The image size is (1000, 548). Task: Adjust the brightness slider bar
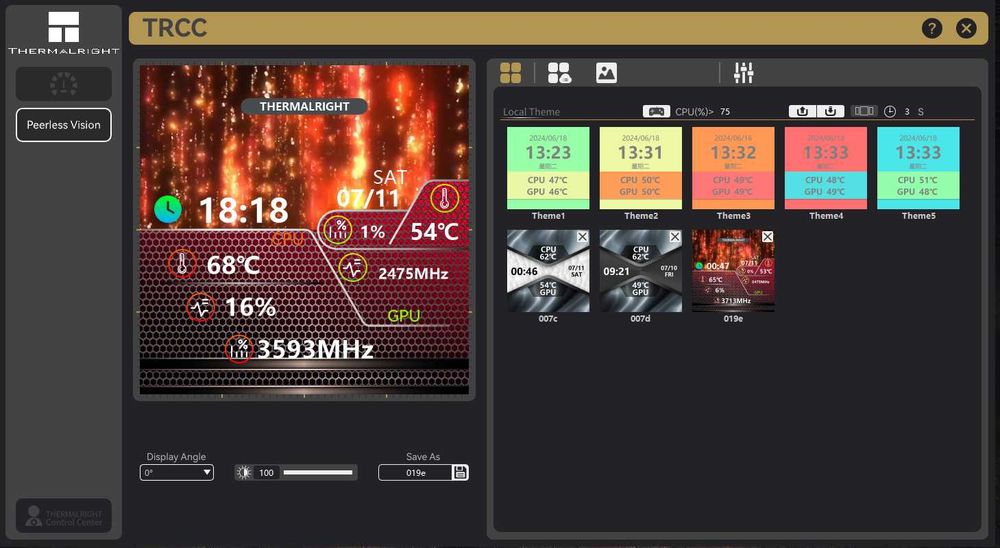(x=318, y=473)
